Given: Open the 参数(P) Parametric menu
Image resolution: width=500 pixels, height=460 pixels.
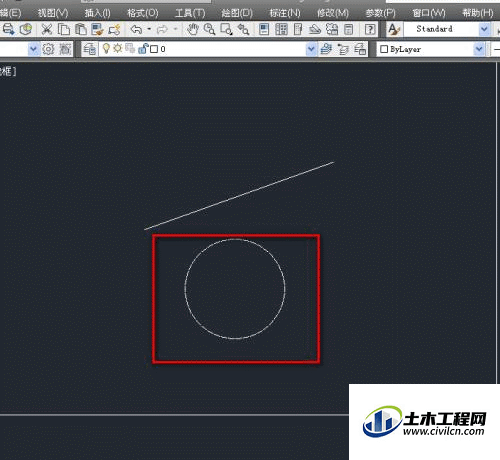Looking at the screenshot, I should tap(380, 13).
